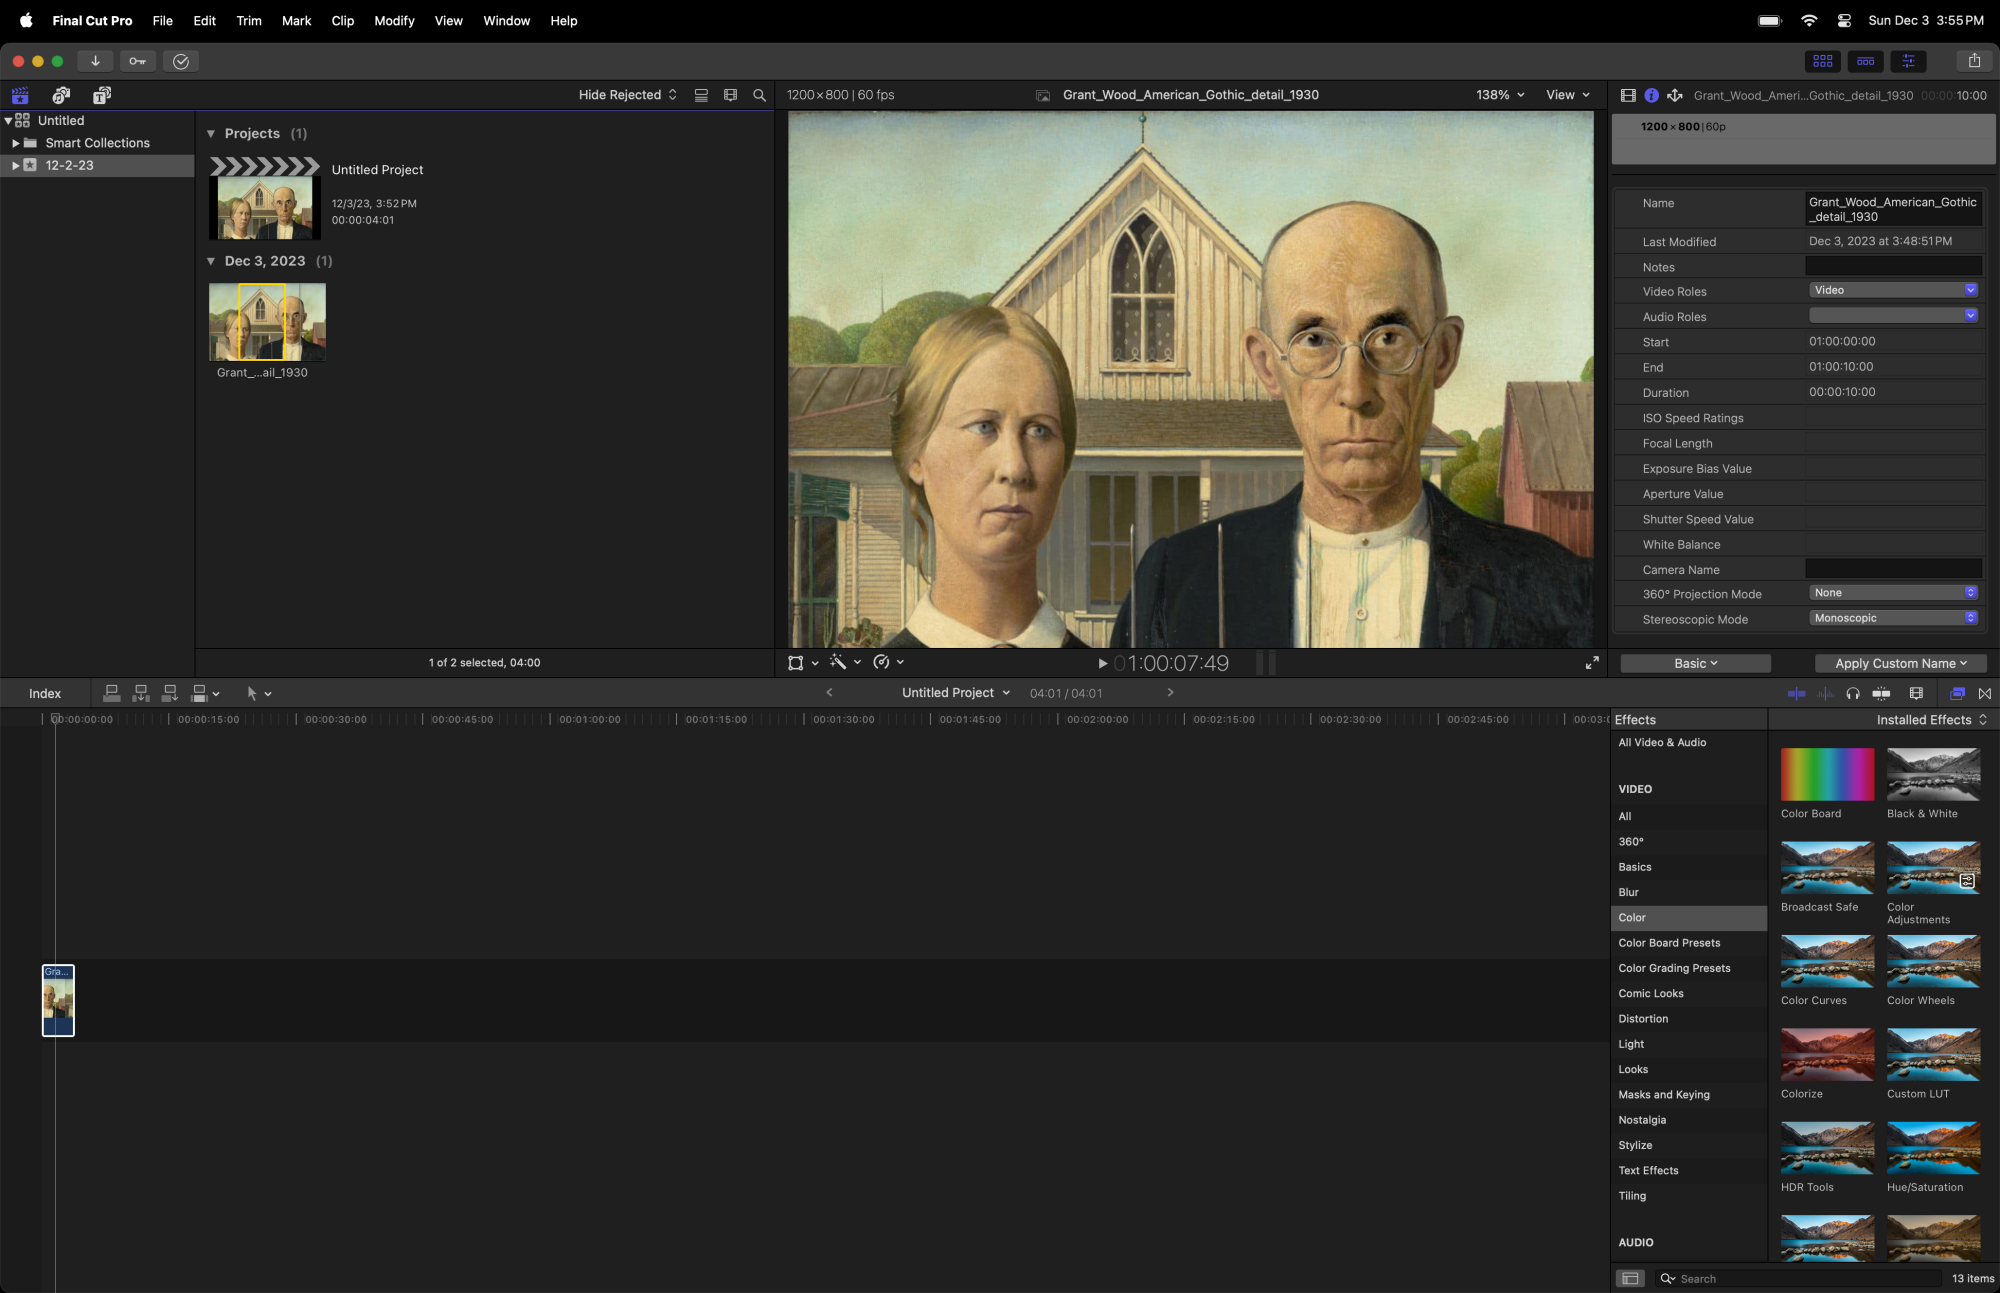Open the Hide Rejected filter dropdown
The image size is (2000, 1293).
[628, 95]
